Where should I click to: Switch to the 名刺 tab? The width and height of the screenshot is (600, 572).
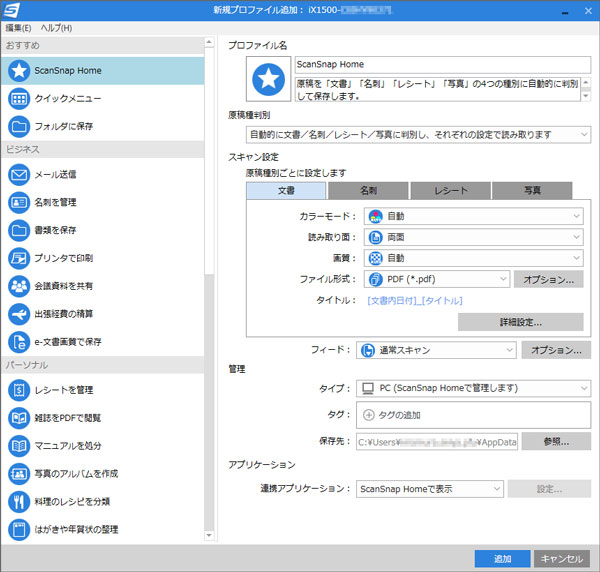coord(368,191)
